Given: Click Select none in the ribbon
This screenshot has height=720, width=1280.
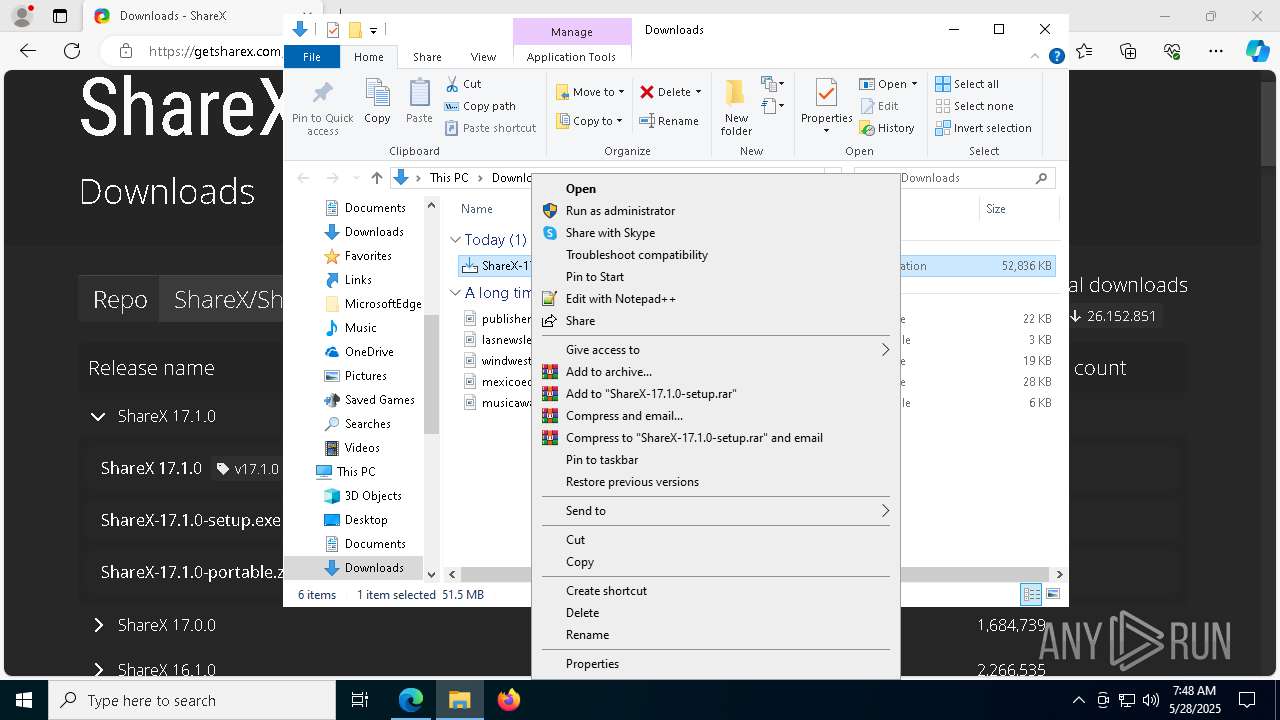Looking at the screenshot, I should [974, 106].
